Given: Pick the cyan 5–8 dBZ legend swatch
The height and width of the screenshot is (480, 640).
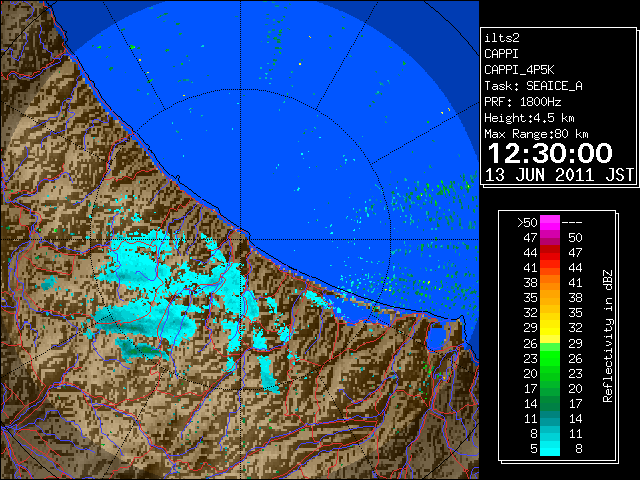Looking at the screenshot, I should (550, 448).
